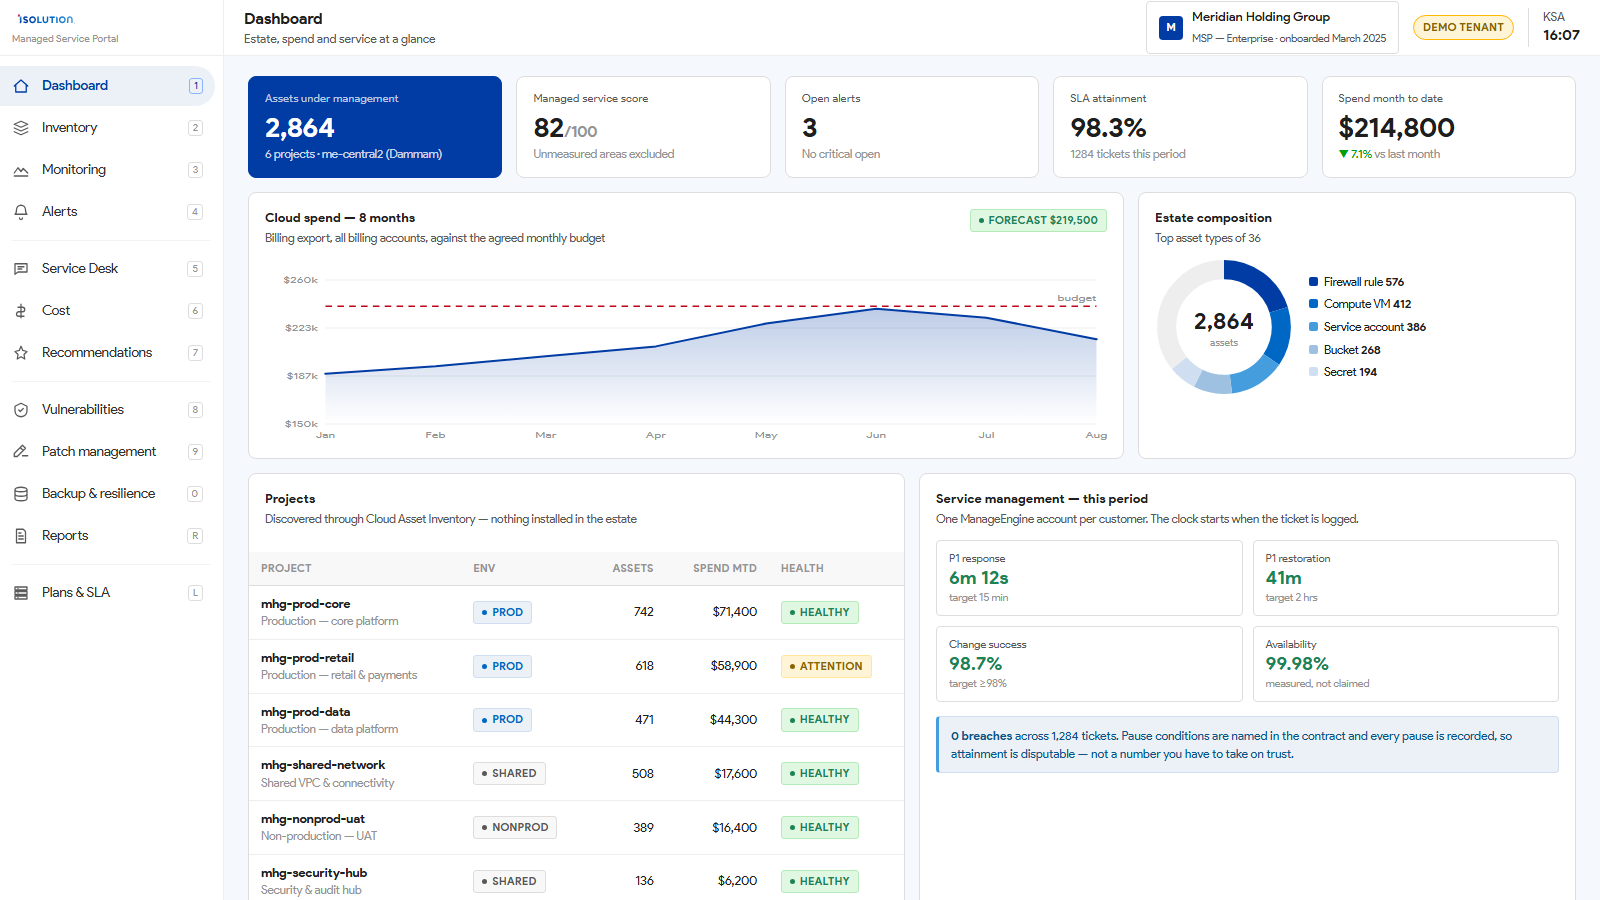
Task: Click the Reports document icon
Action: tap(21, 536)
